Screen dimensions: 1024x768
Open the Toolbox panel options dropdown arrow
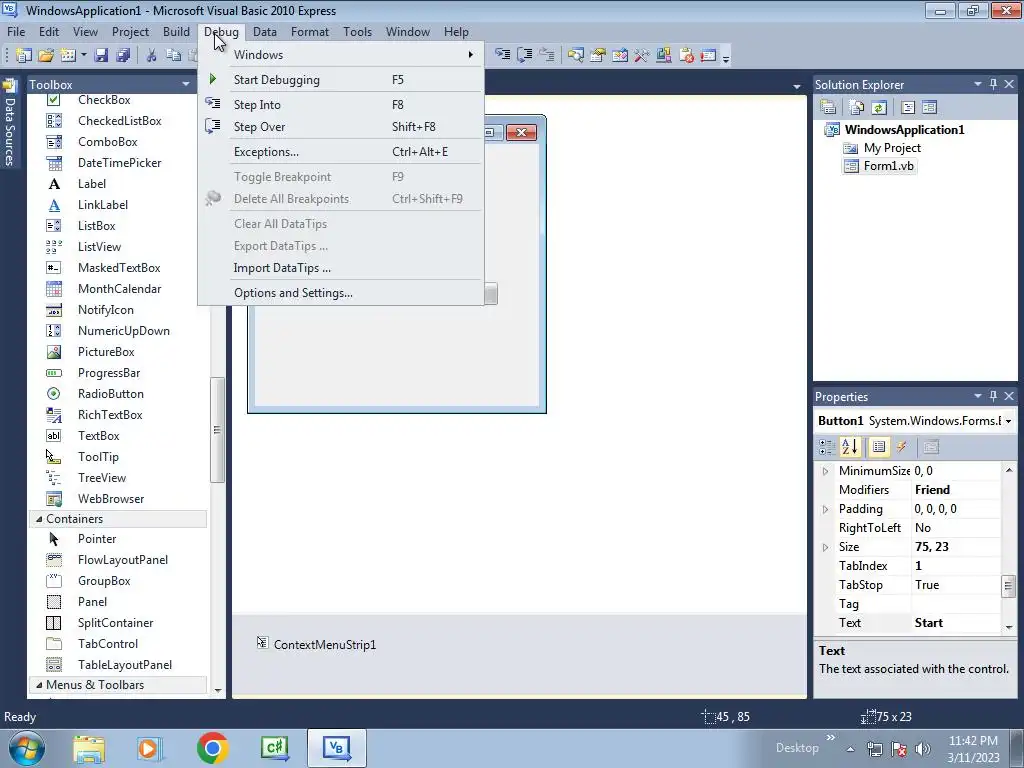click(x=185, y=84)
